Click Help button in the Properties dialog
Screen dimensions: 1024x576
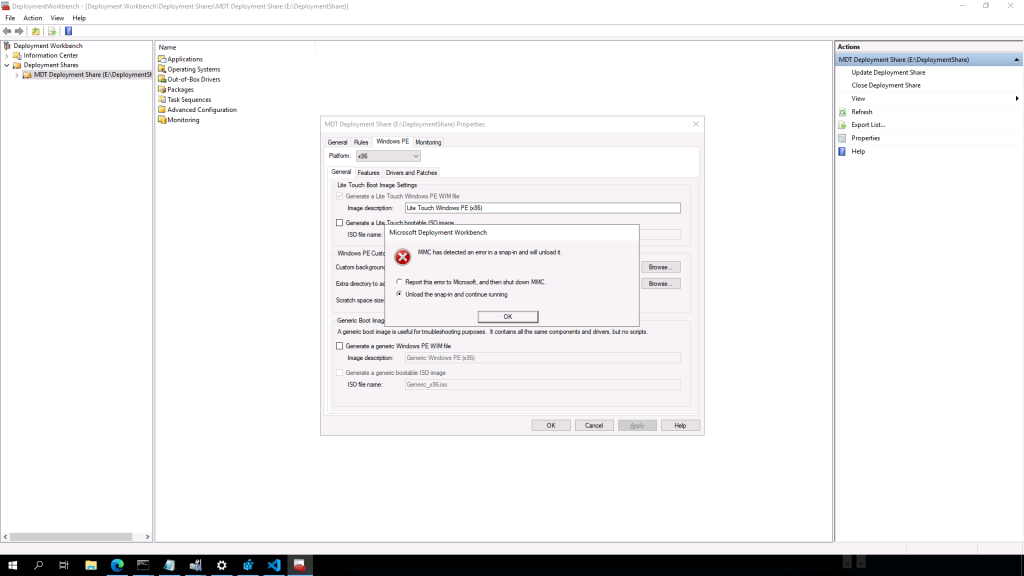tap(680, 426)
